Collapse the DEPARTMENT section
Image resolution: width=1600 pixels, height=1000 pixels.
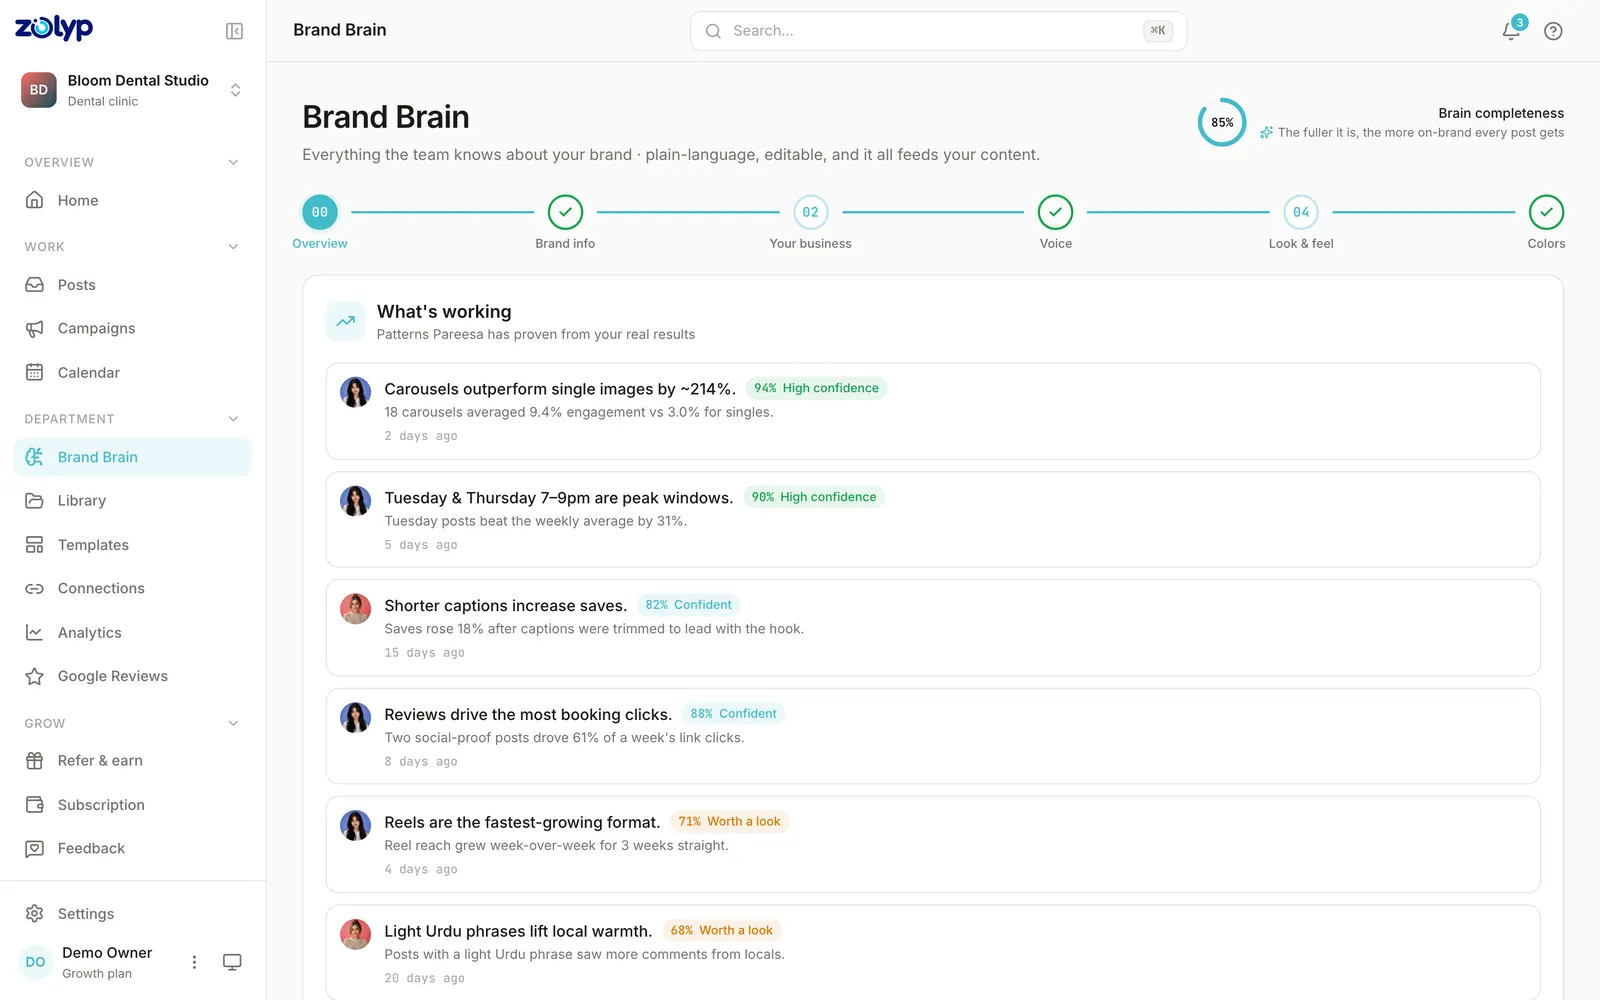click(233, 419)
